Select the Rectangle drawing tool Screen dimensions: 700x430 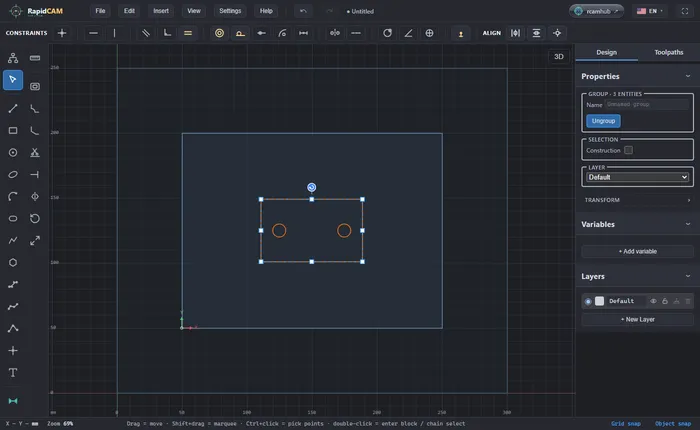[x=13, y=130]
